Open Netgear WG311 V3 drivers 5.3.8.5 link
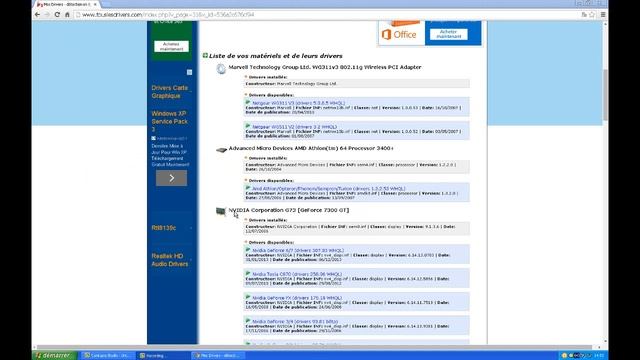 (x=298, y=103)
